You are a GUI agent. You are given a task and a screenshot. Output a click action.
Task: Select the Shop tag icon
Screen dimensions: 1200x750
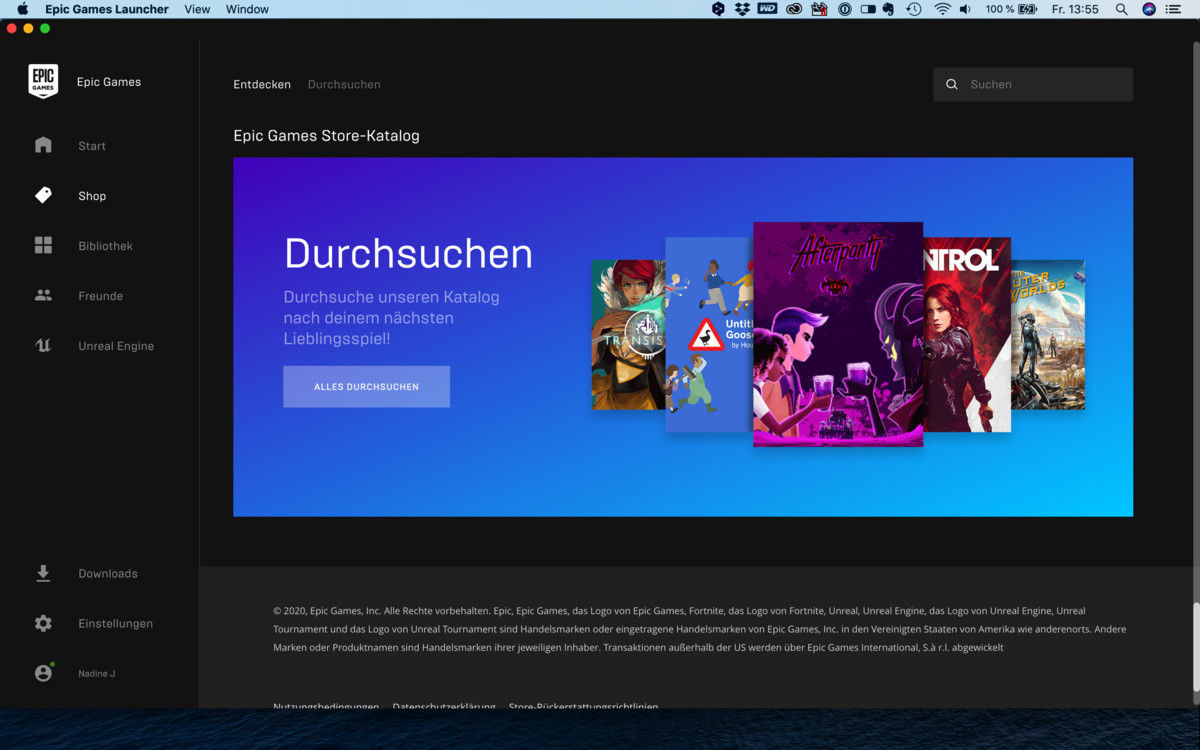pos(43,195)
